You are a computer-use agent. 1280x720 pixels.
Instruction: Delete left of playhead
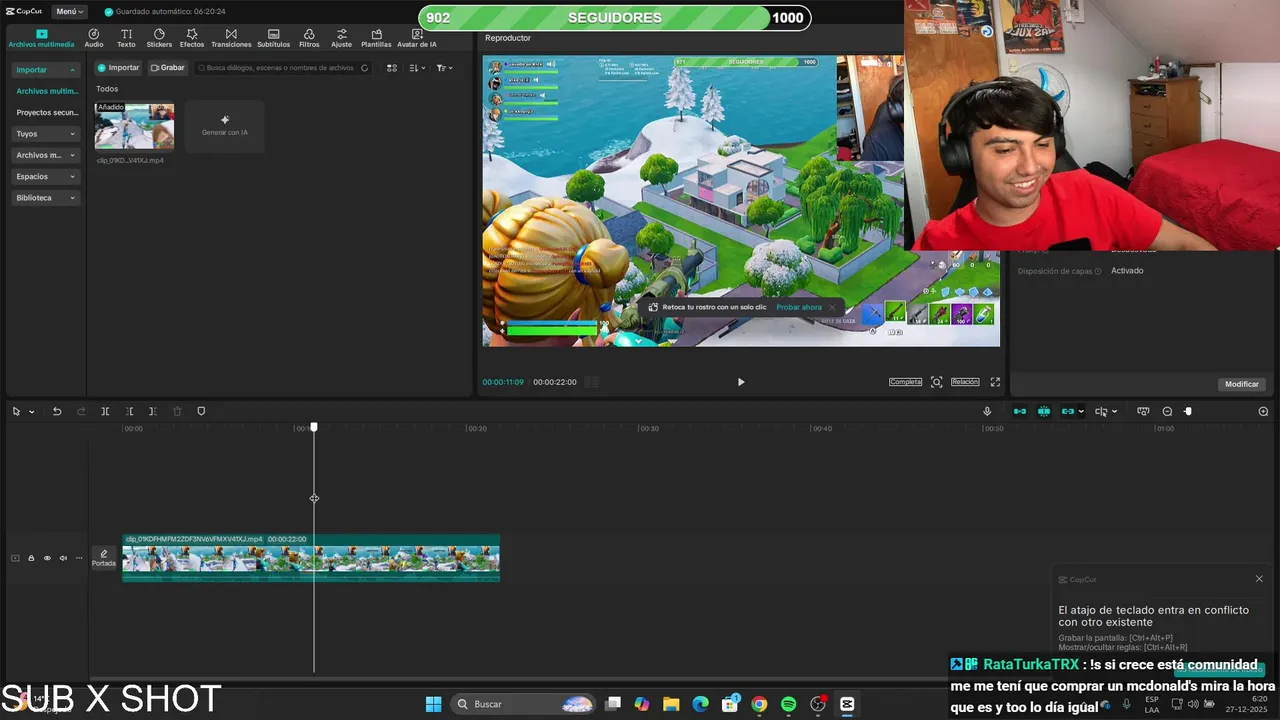[129, 412]
